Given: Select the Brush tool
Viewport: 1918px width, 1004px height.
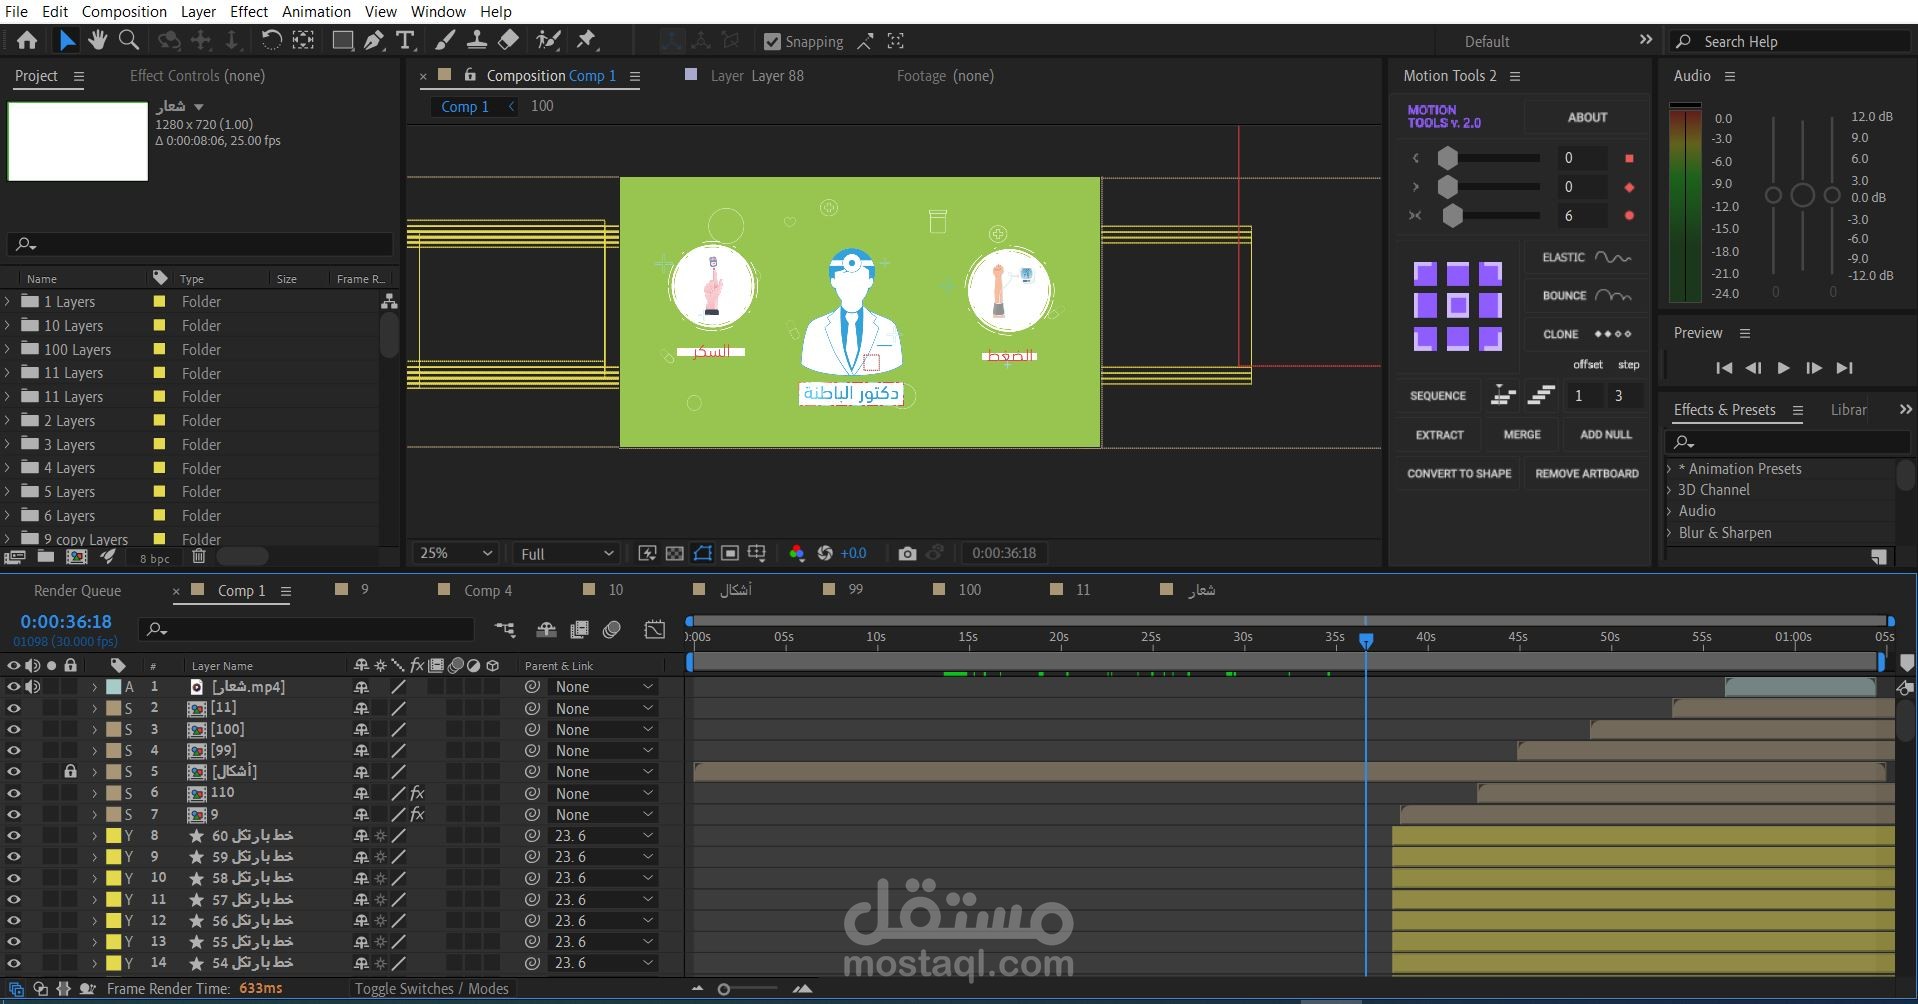Looking at the screenshot, I should (x=446, y=41).
